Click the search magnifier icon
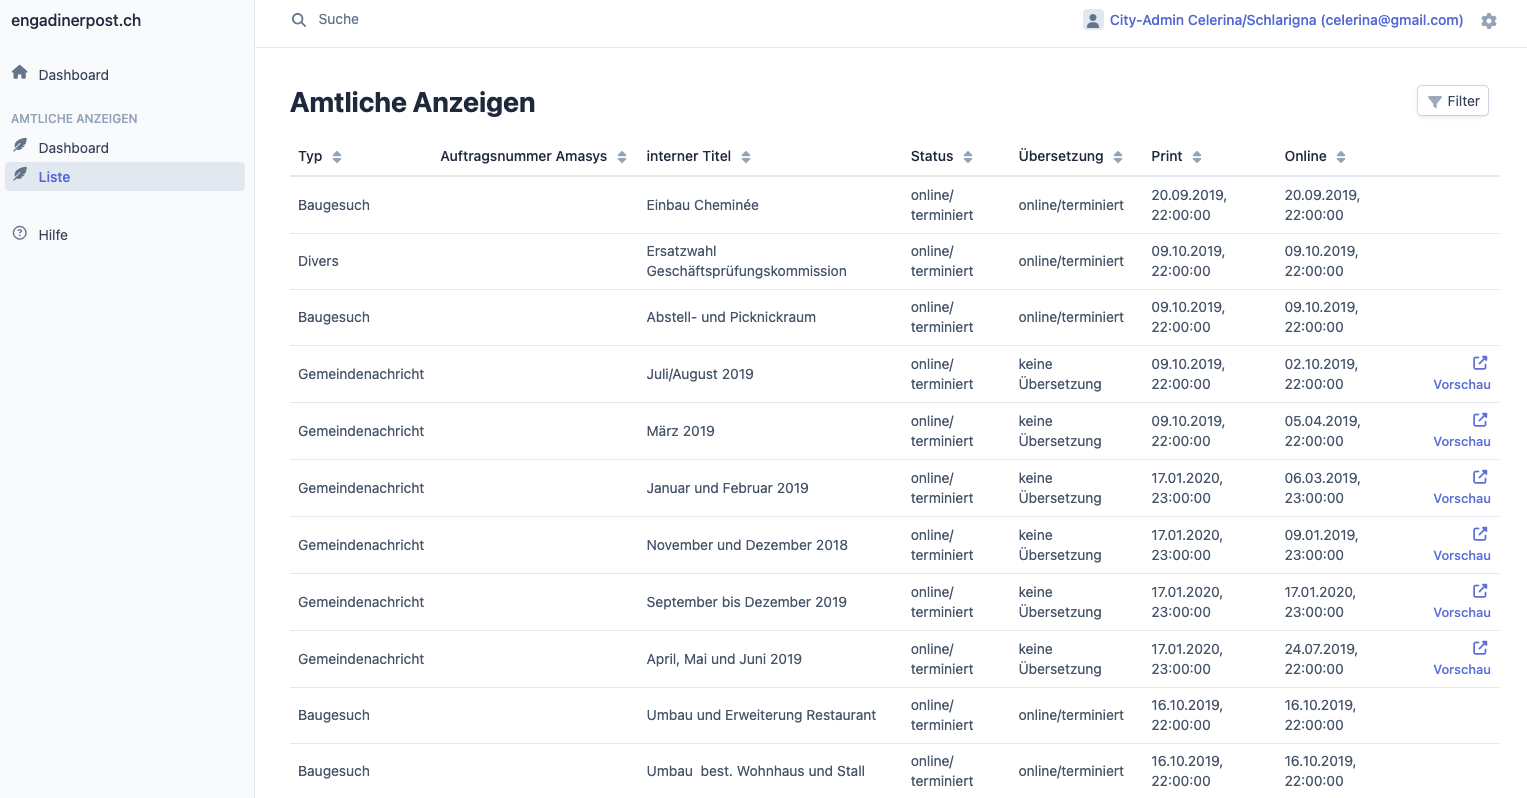Image resolution: width=1527 pixels, height=798 pixels. [x=299, y=20]
